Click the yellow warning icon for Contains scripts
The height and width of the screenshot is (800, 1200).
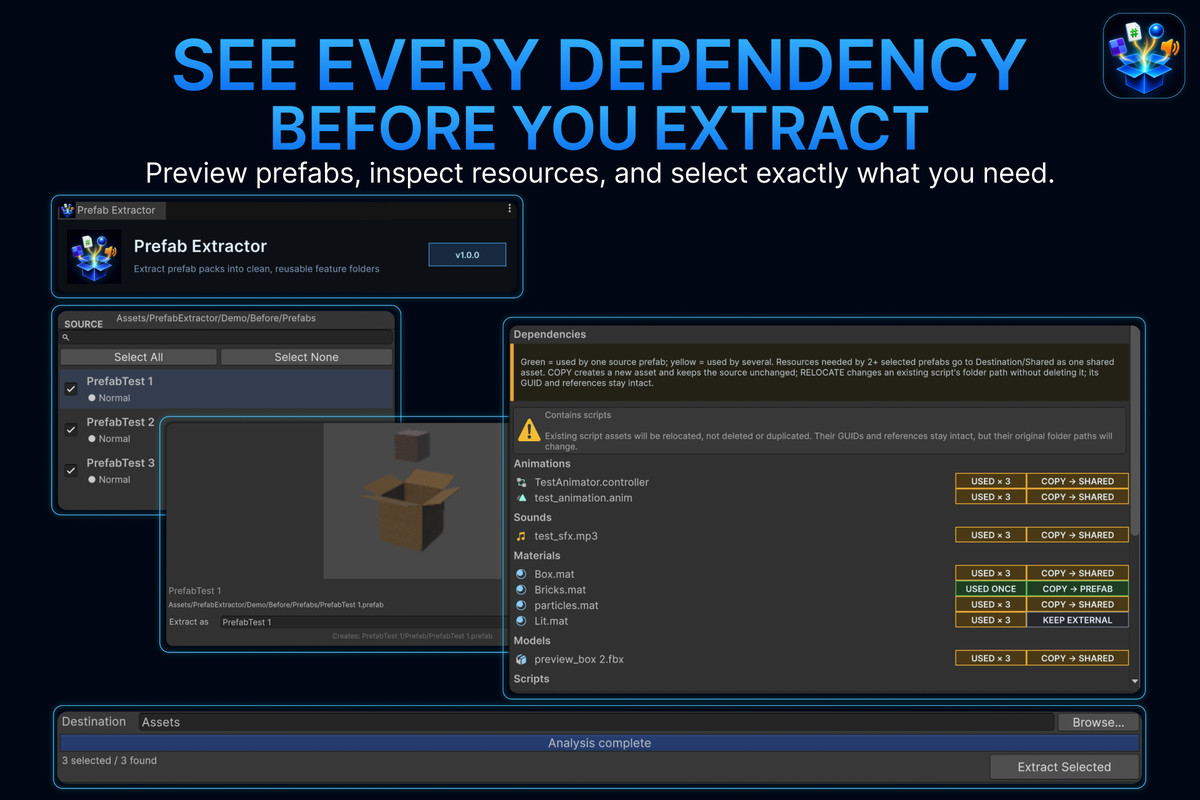[x=529, y=430]
